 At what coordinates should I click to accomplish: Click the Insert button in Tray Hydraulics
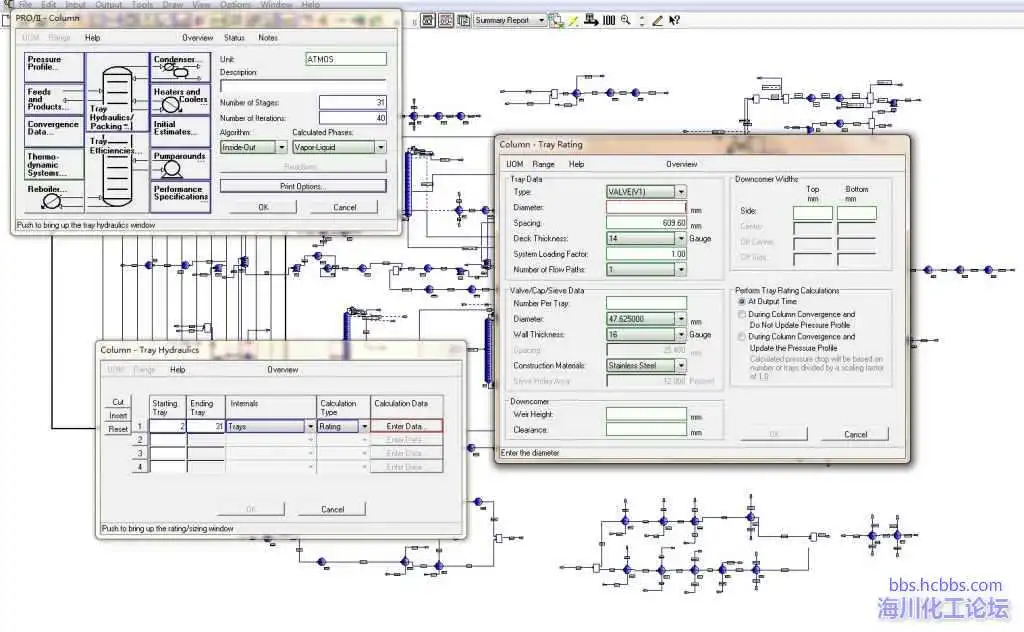(x=118, y=416)
